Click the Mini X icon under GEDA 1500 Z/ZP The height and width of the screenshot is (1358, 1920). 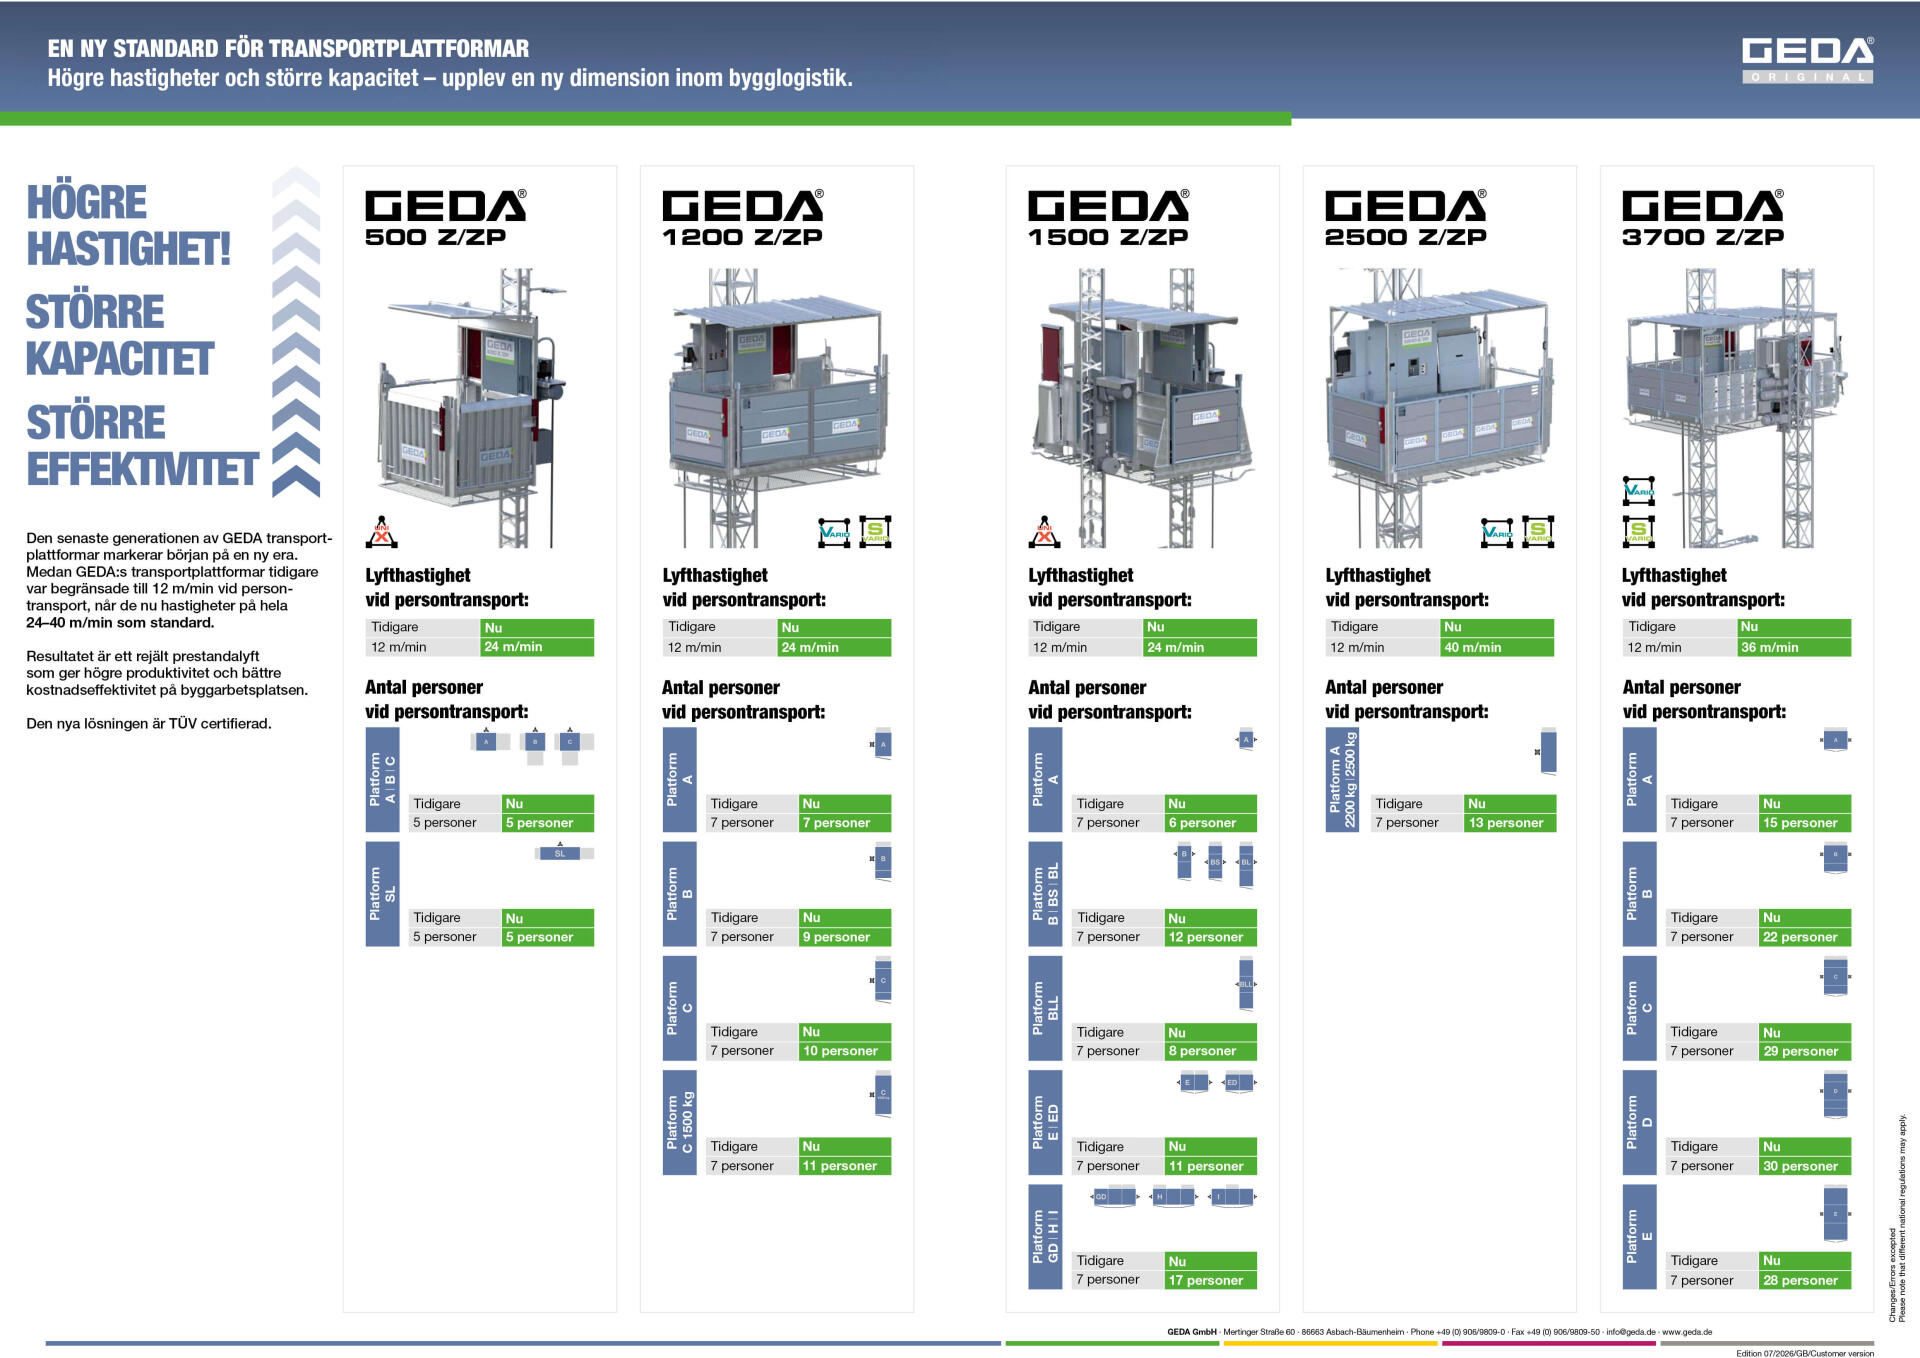(1044, 532)
